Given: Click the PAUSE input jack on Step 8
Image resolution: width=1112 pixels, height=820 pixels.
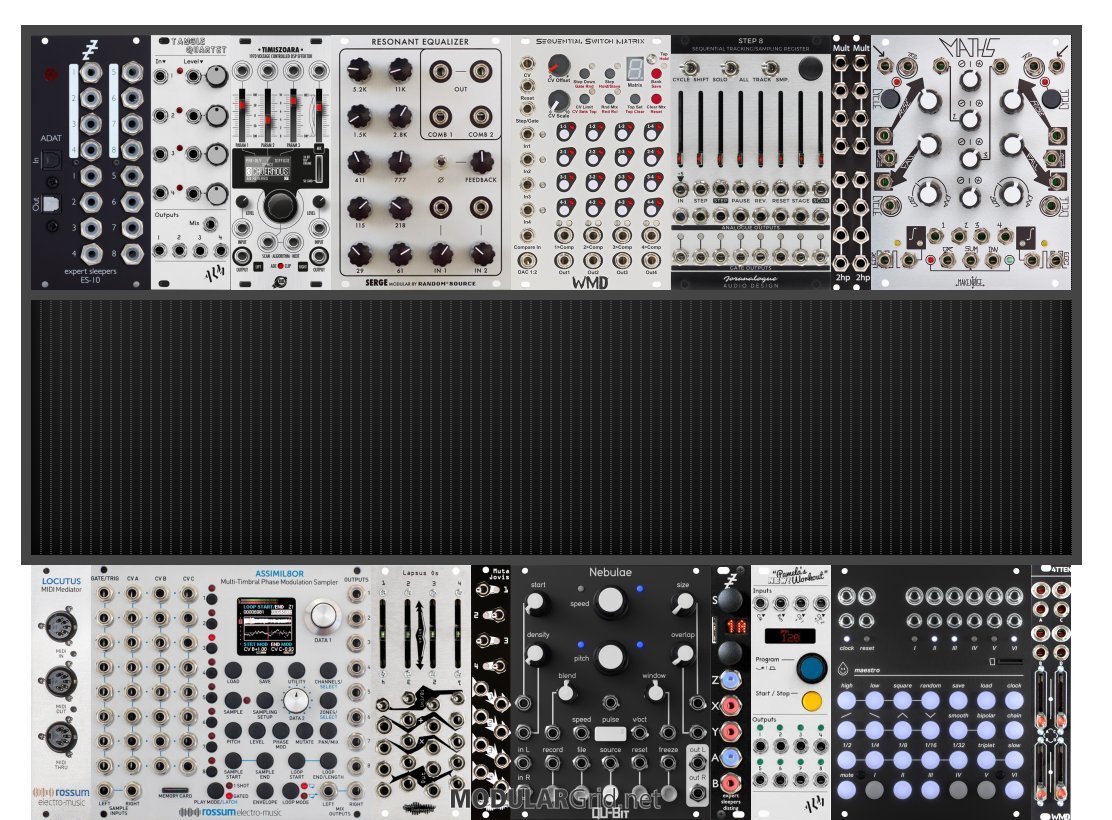Looking at the screenshot, I should tap(740, 188).
